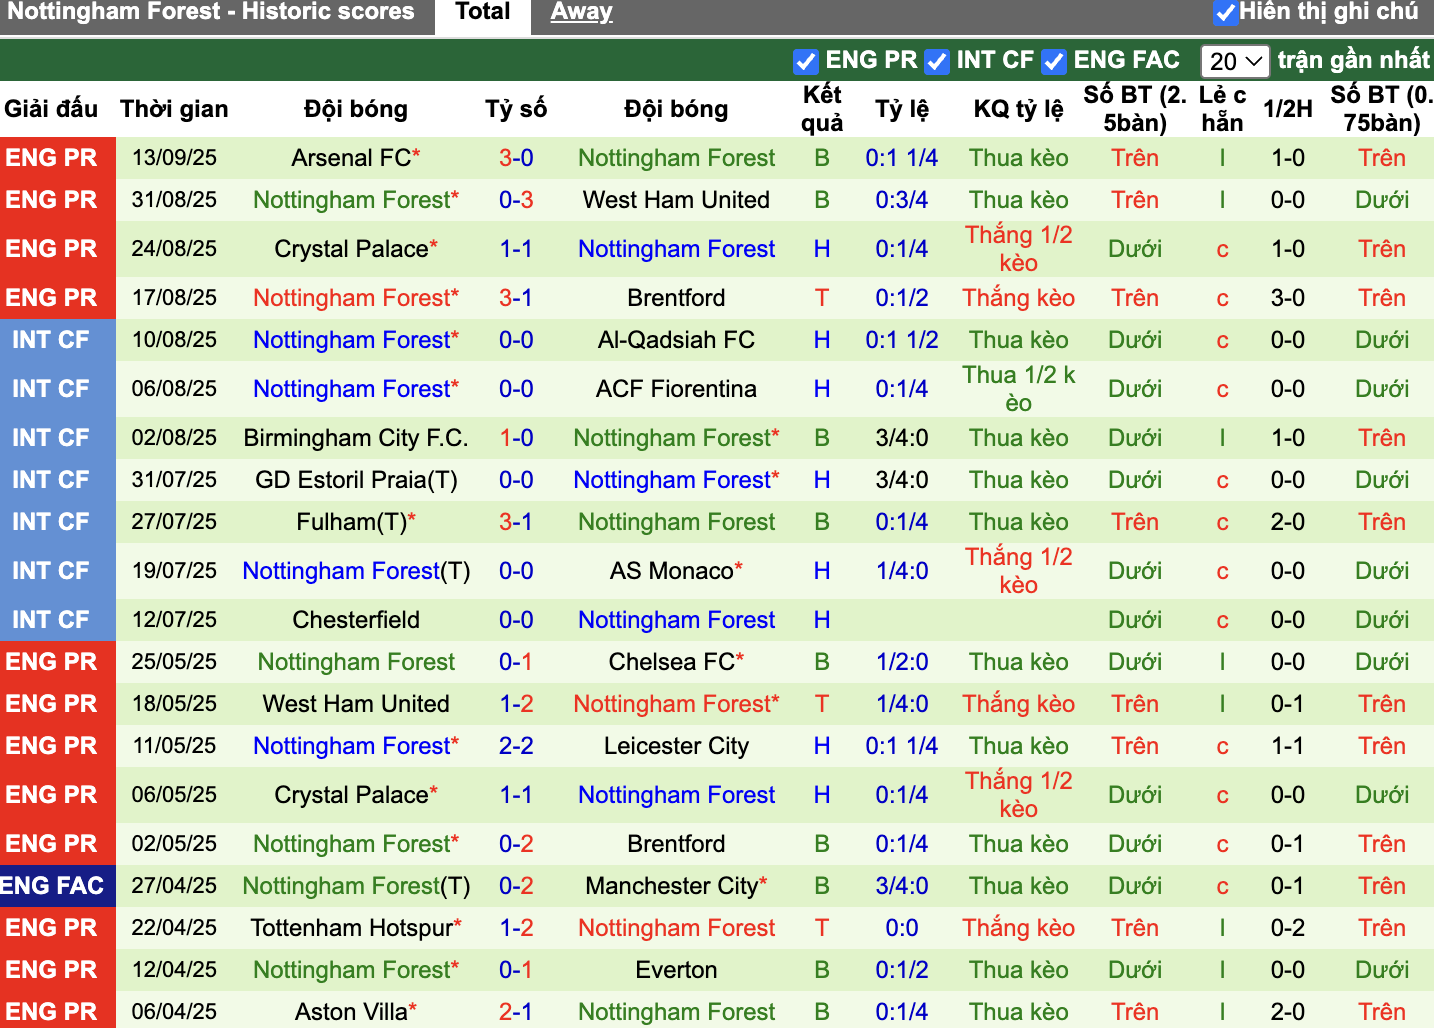The image size is (1434, 1028).
Task: Click the 'Giải đấu' column header
Action: pyautogui.click(x=51, y=109)
